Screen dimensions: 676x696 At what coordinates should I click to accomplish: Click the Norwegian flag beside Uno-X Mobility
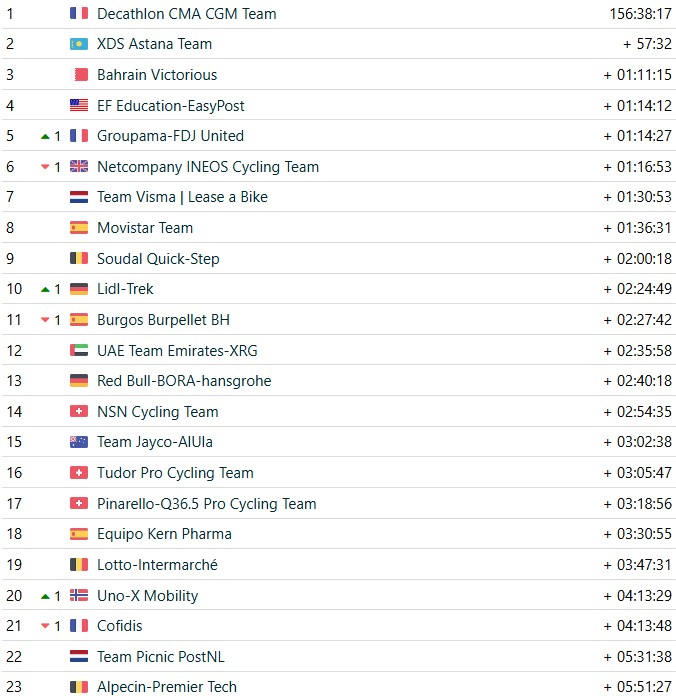pyautogui.click(x=79, y=595)
